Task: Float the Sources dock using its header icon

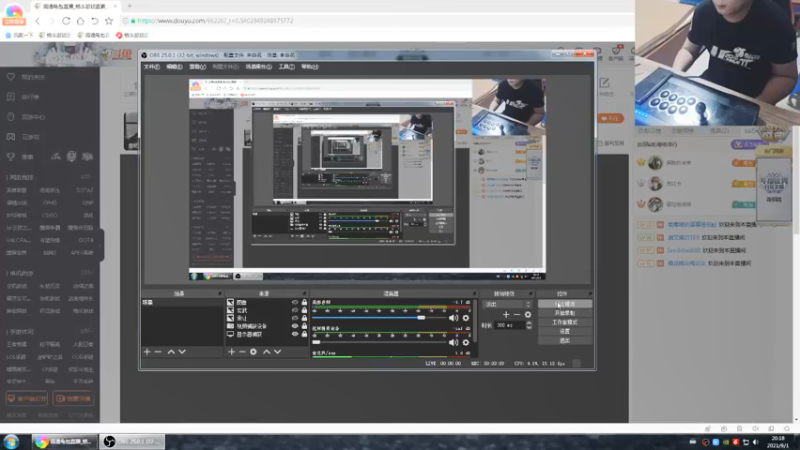Action: pos(305,294)
